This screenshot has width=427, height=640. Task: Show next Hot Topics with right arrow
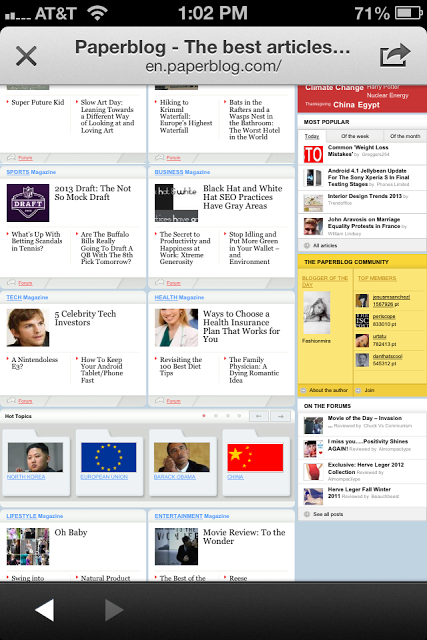[281, 416]
